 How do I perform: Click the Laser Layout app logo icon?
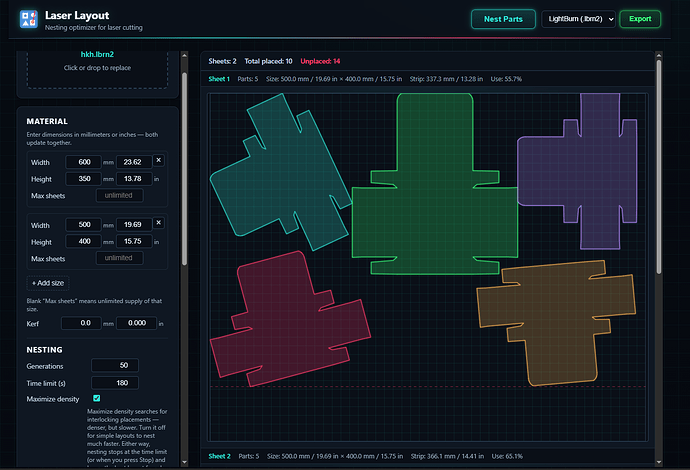pyautogui.click(x=29, y=19)
